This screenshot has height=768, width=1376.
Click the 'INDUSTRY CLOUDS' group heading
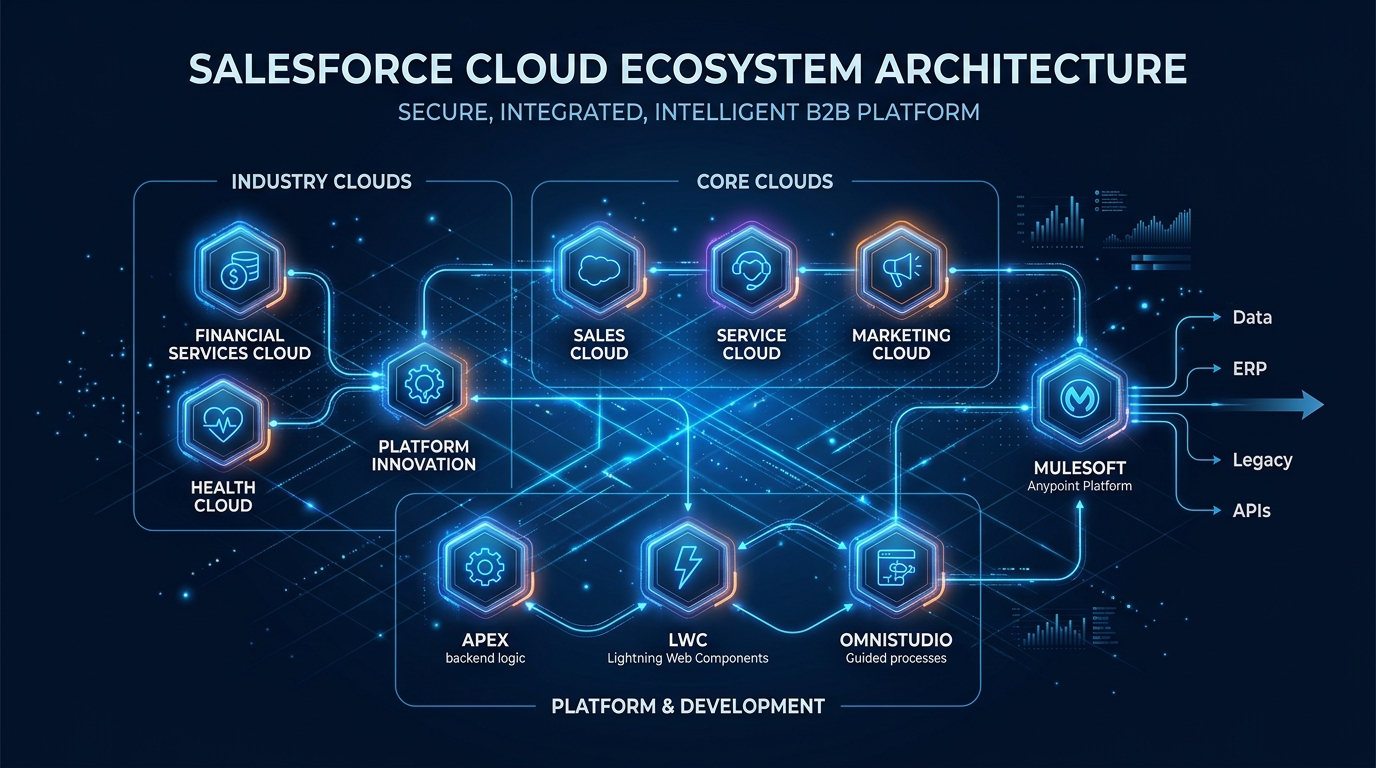point(321,181)
